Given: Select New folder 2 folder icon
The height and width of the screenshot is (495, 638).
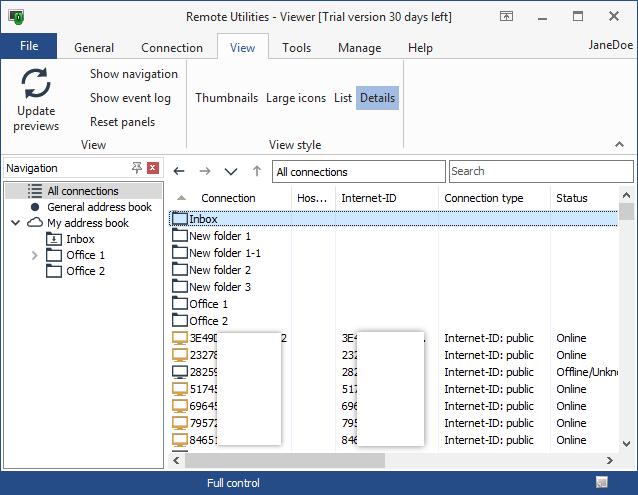Looking at the screenshot, I should tap(179, 270).
